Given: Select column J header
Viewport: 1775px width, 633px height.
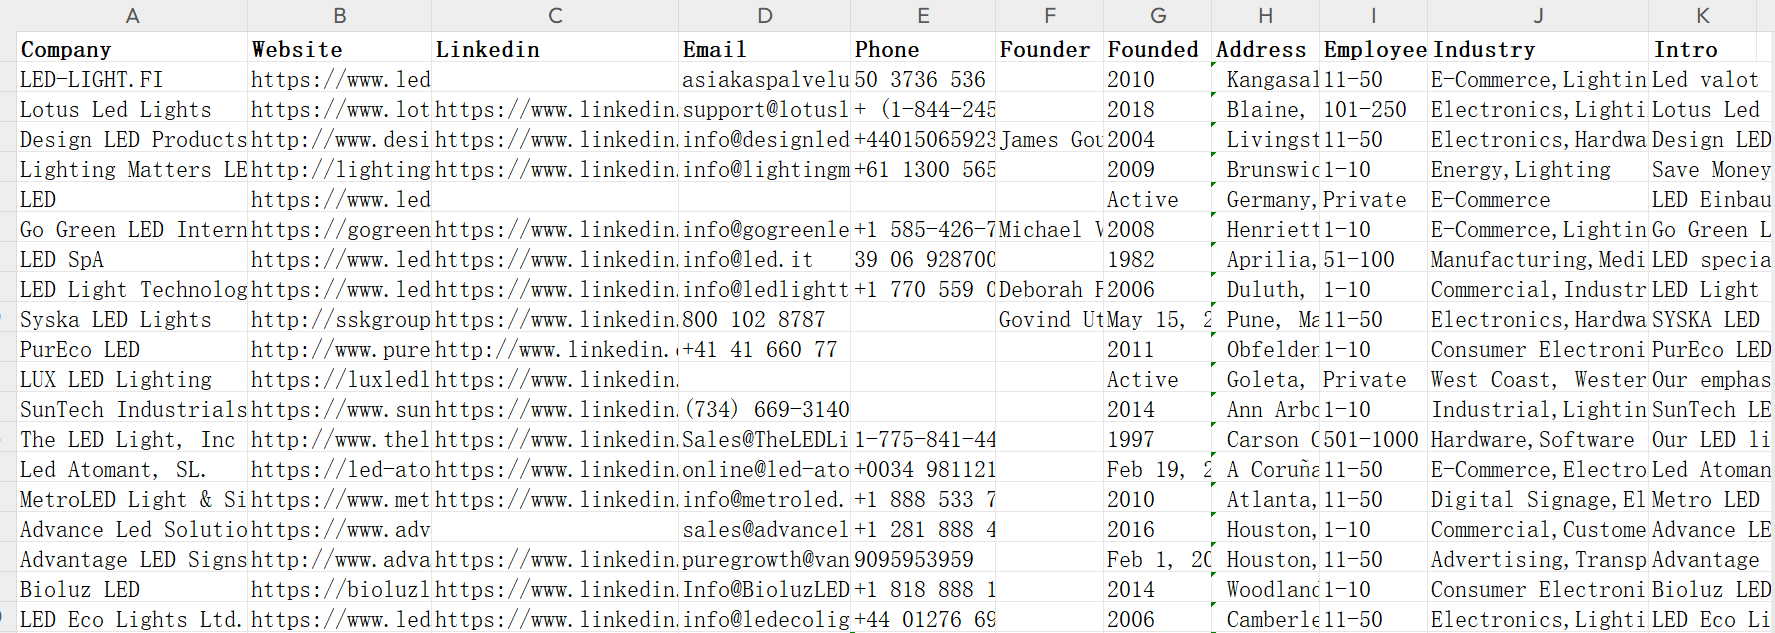Looking at the screenshot, I should coord(1538,15).
